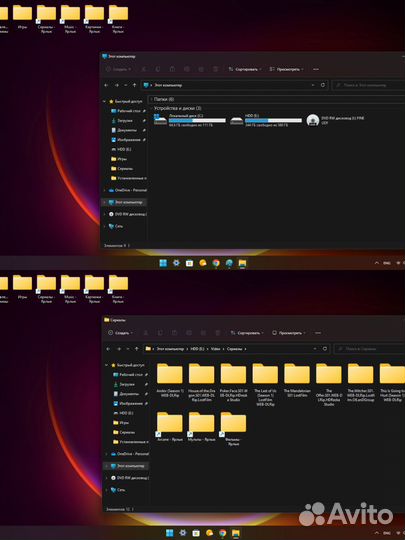Click Delete trash icon in Сериалы window
This screenshot has height=540, width=405.
click(x=218, y=333)
